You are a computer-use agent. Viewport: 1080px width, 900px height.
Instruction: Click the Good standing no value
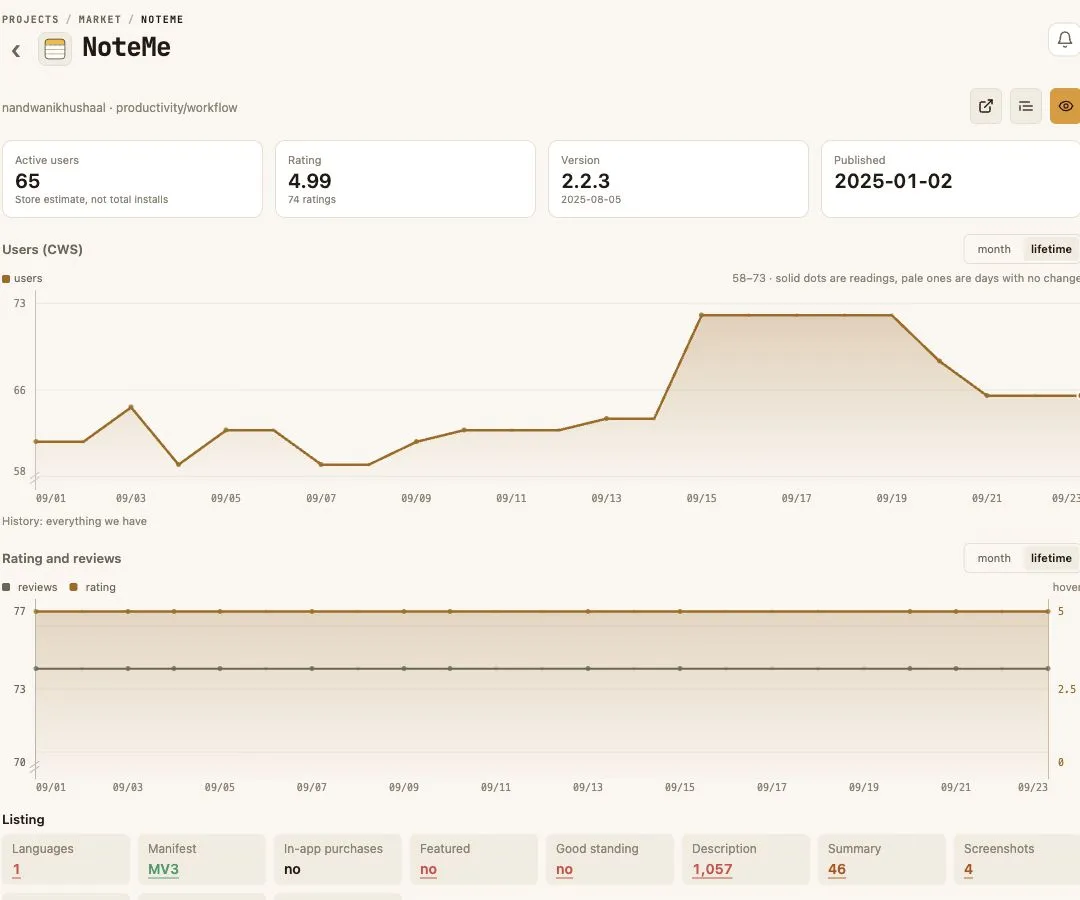tap(564, 870)
